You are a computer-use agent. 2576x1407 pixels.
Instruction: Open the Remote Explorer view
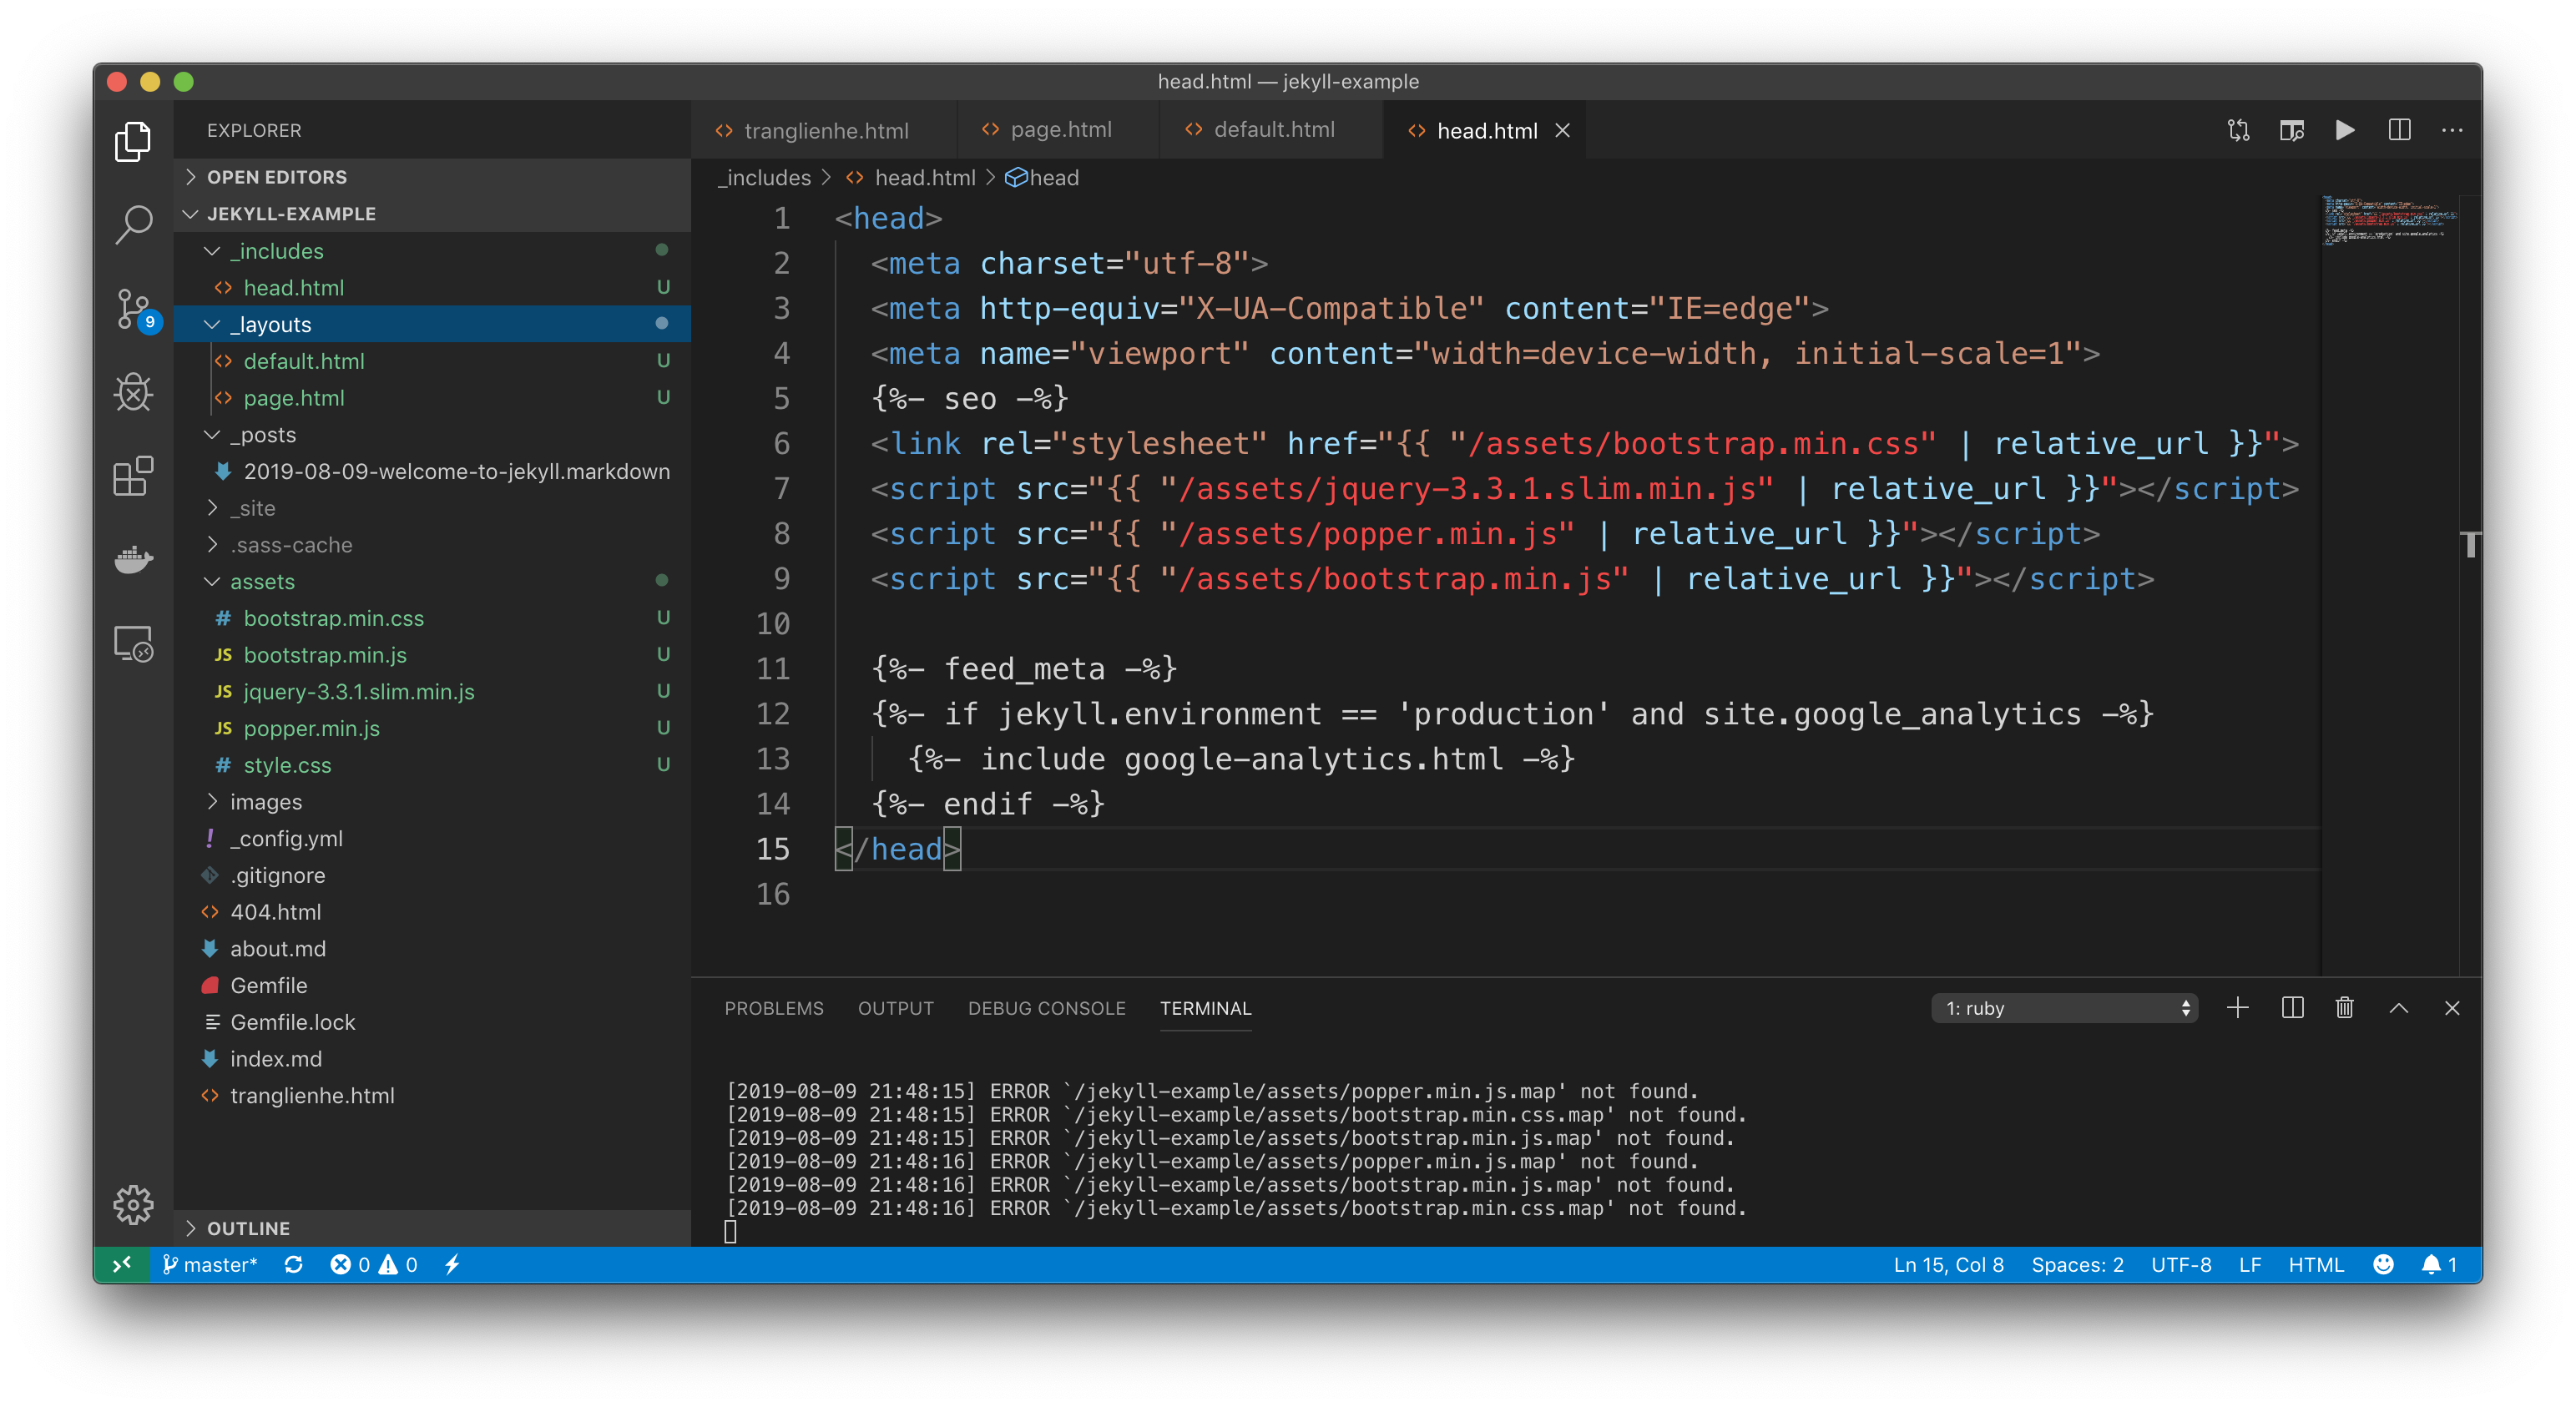point(133,643)
